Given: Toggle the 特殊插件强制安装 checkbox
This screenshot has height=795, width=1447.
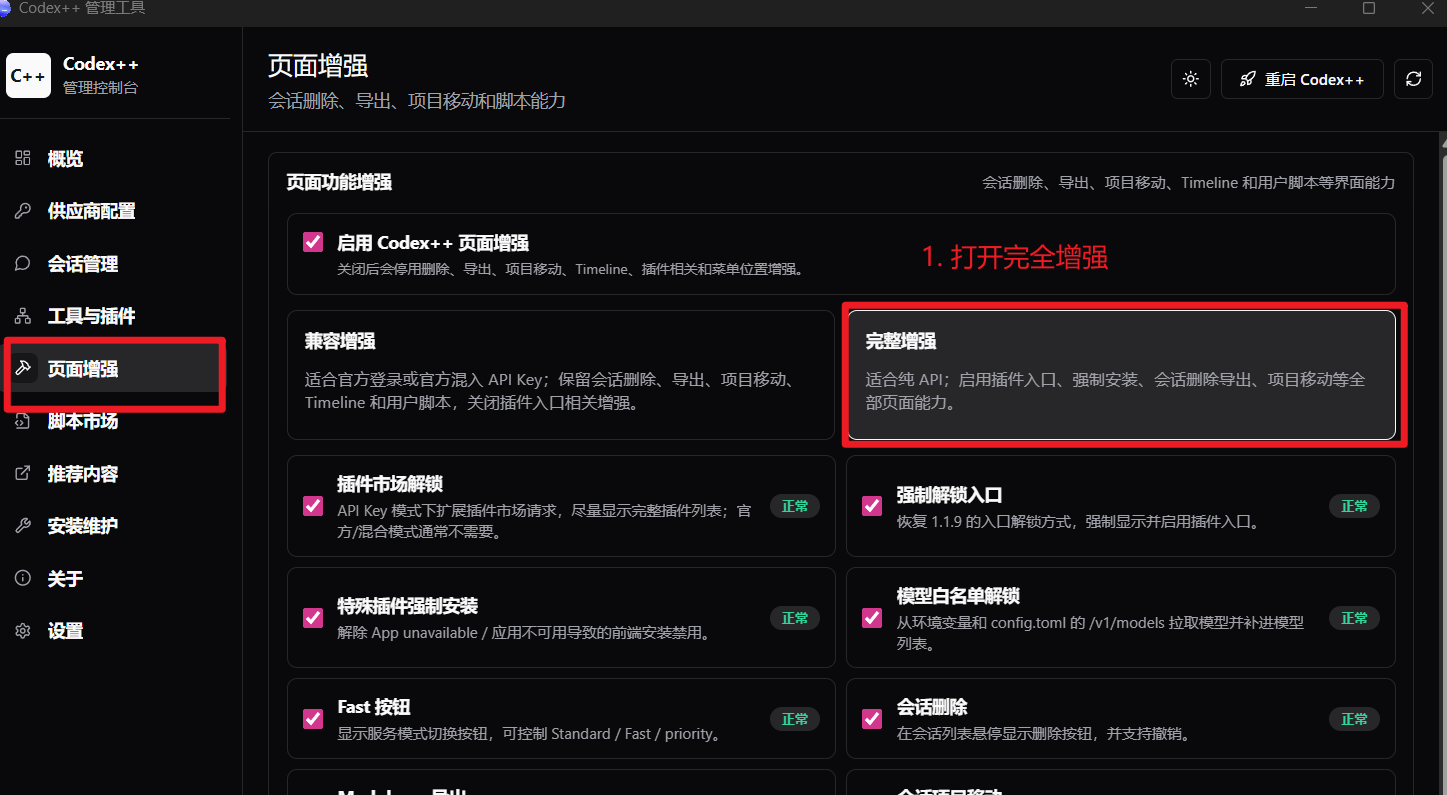Looking at the screenshot, I should click(313, 617).
